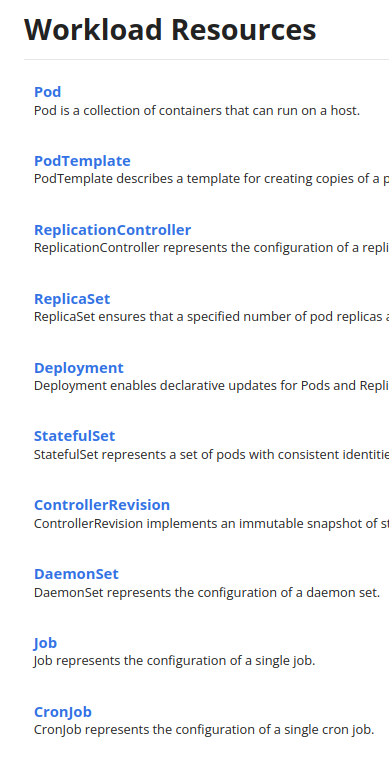
Task: Visit the ControllerRevision reference link
Action: [x=102, y=505]
